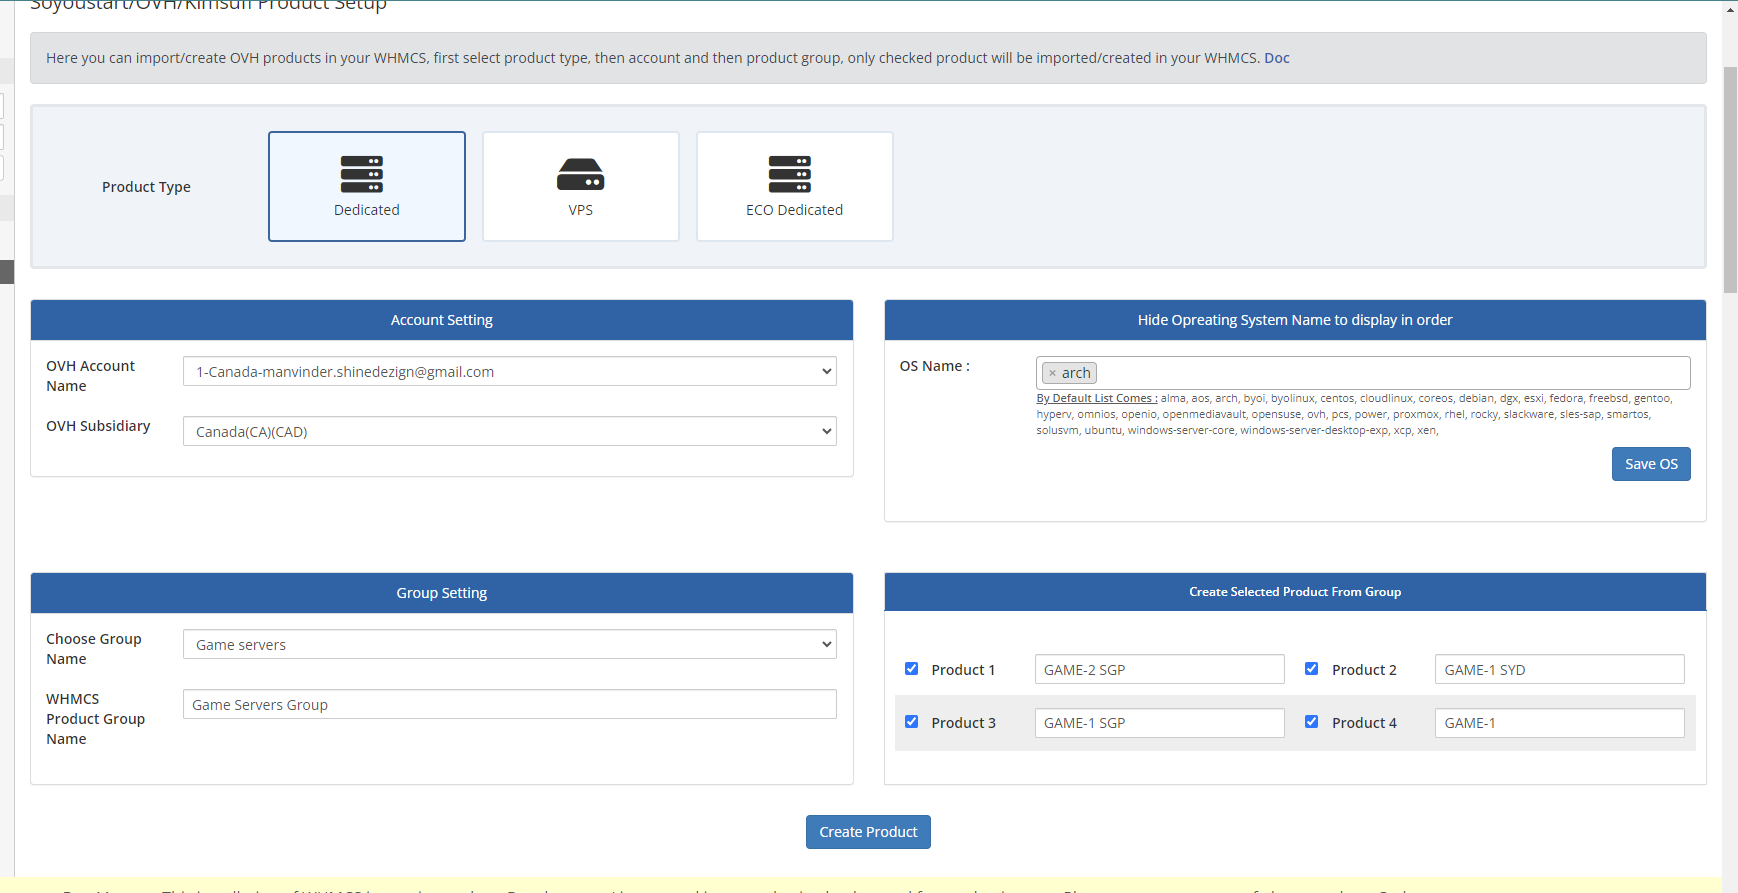Edit the GAME-1 SGP product name field
Viewport: 1738px width, 893px height.
tap(1160, 723)
